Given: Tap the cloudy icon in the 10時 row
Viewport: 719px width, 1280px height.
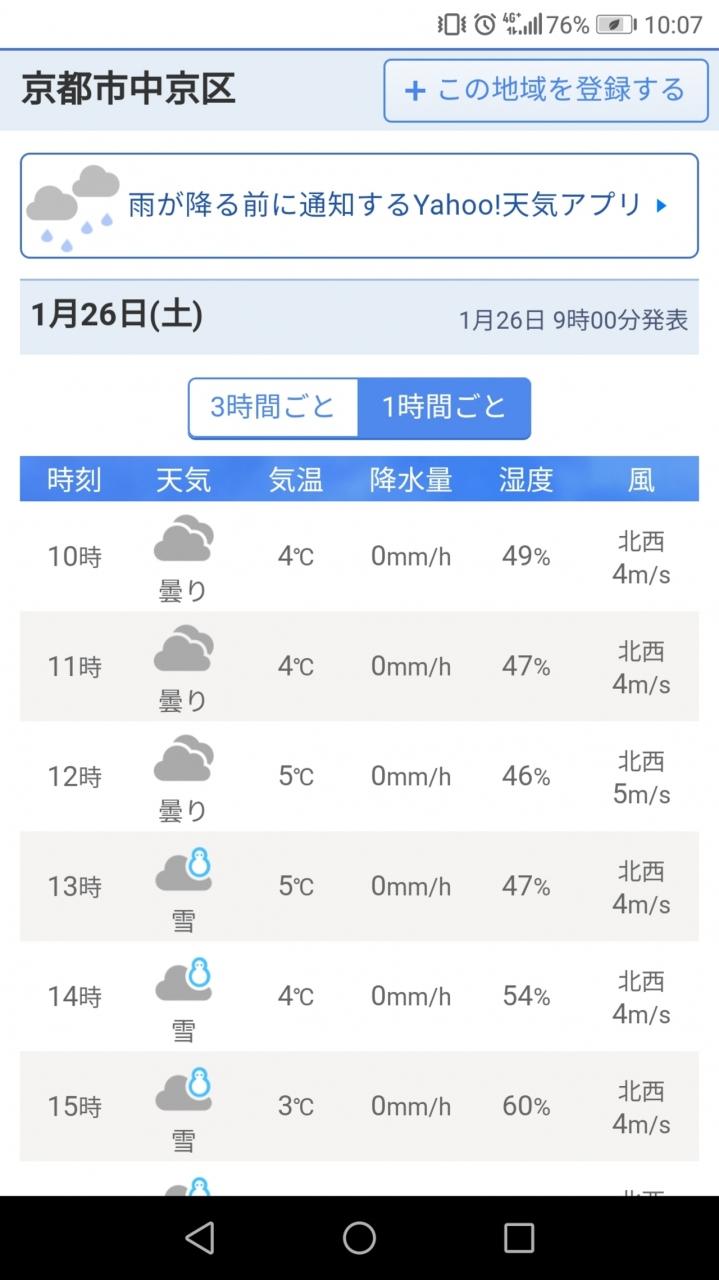Looking at the screenshot, I should 184,538.
